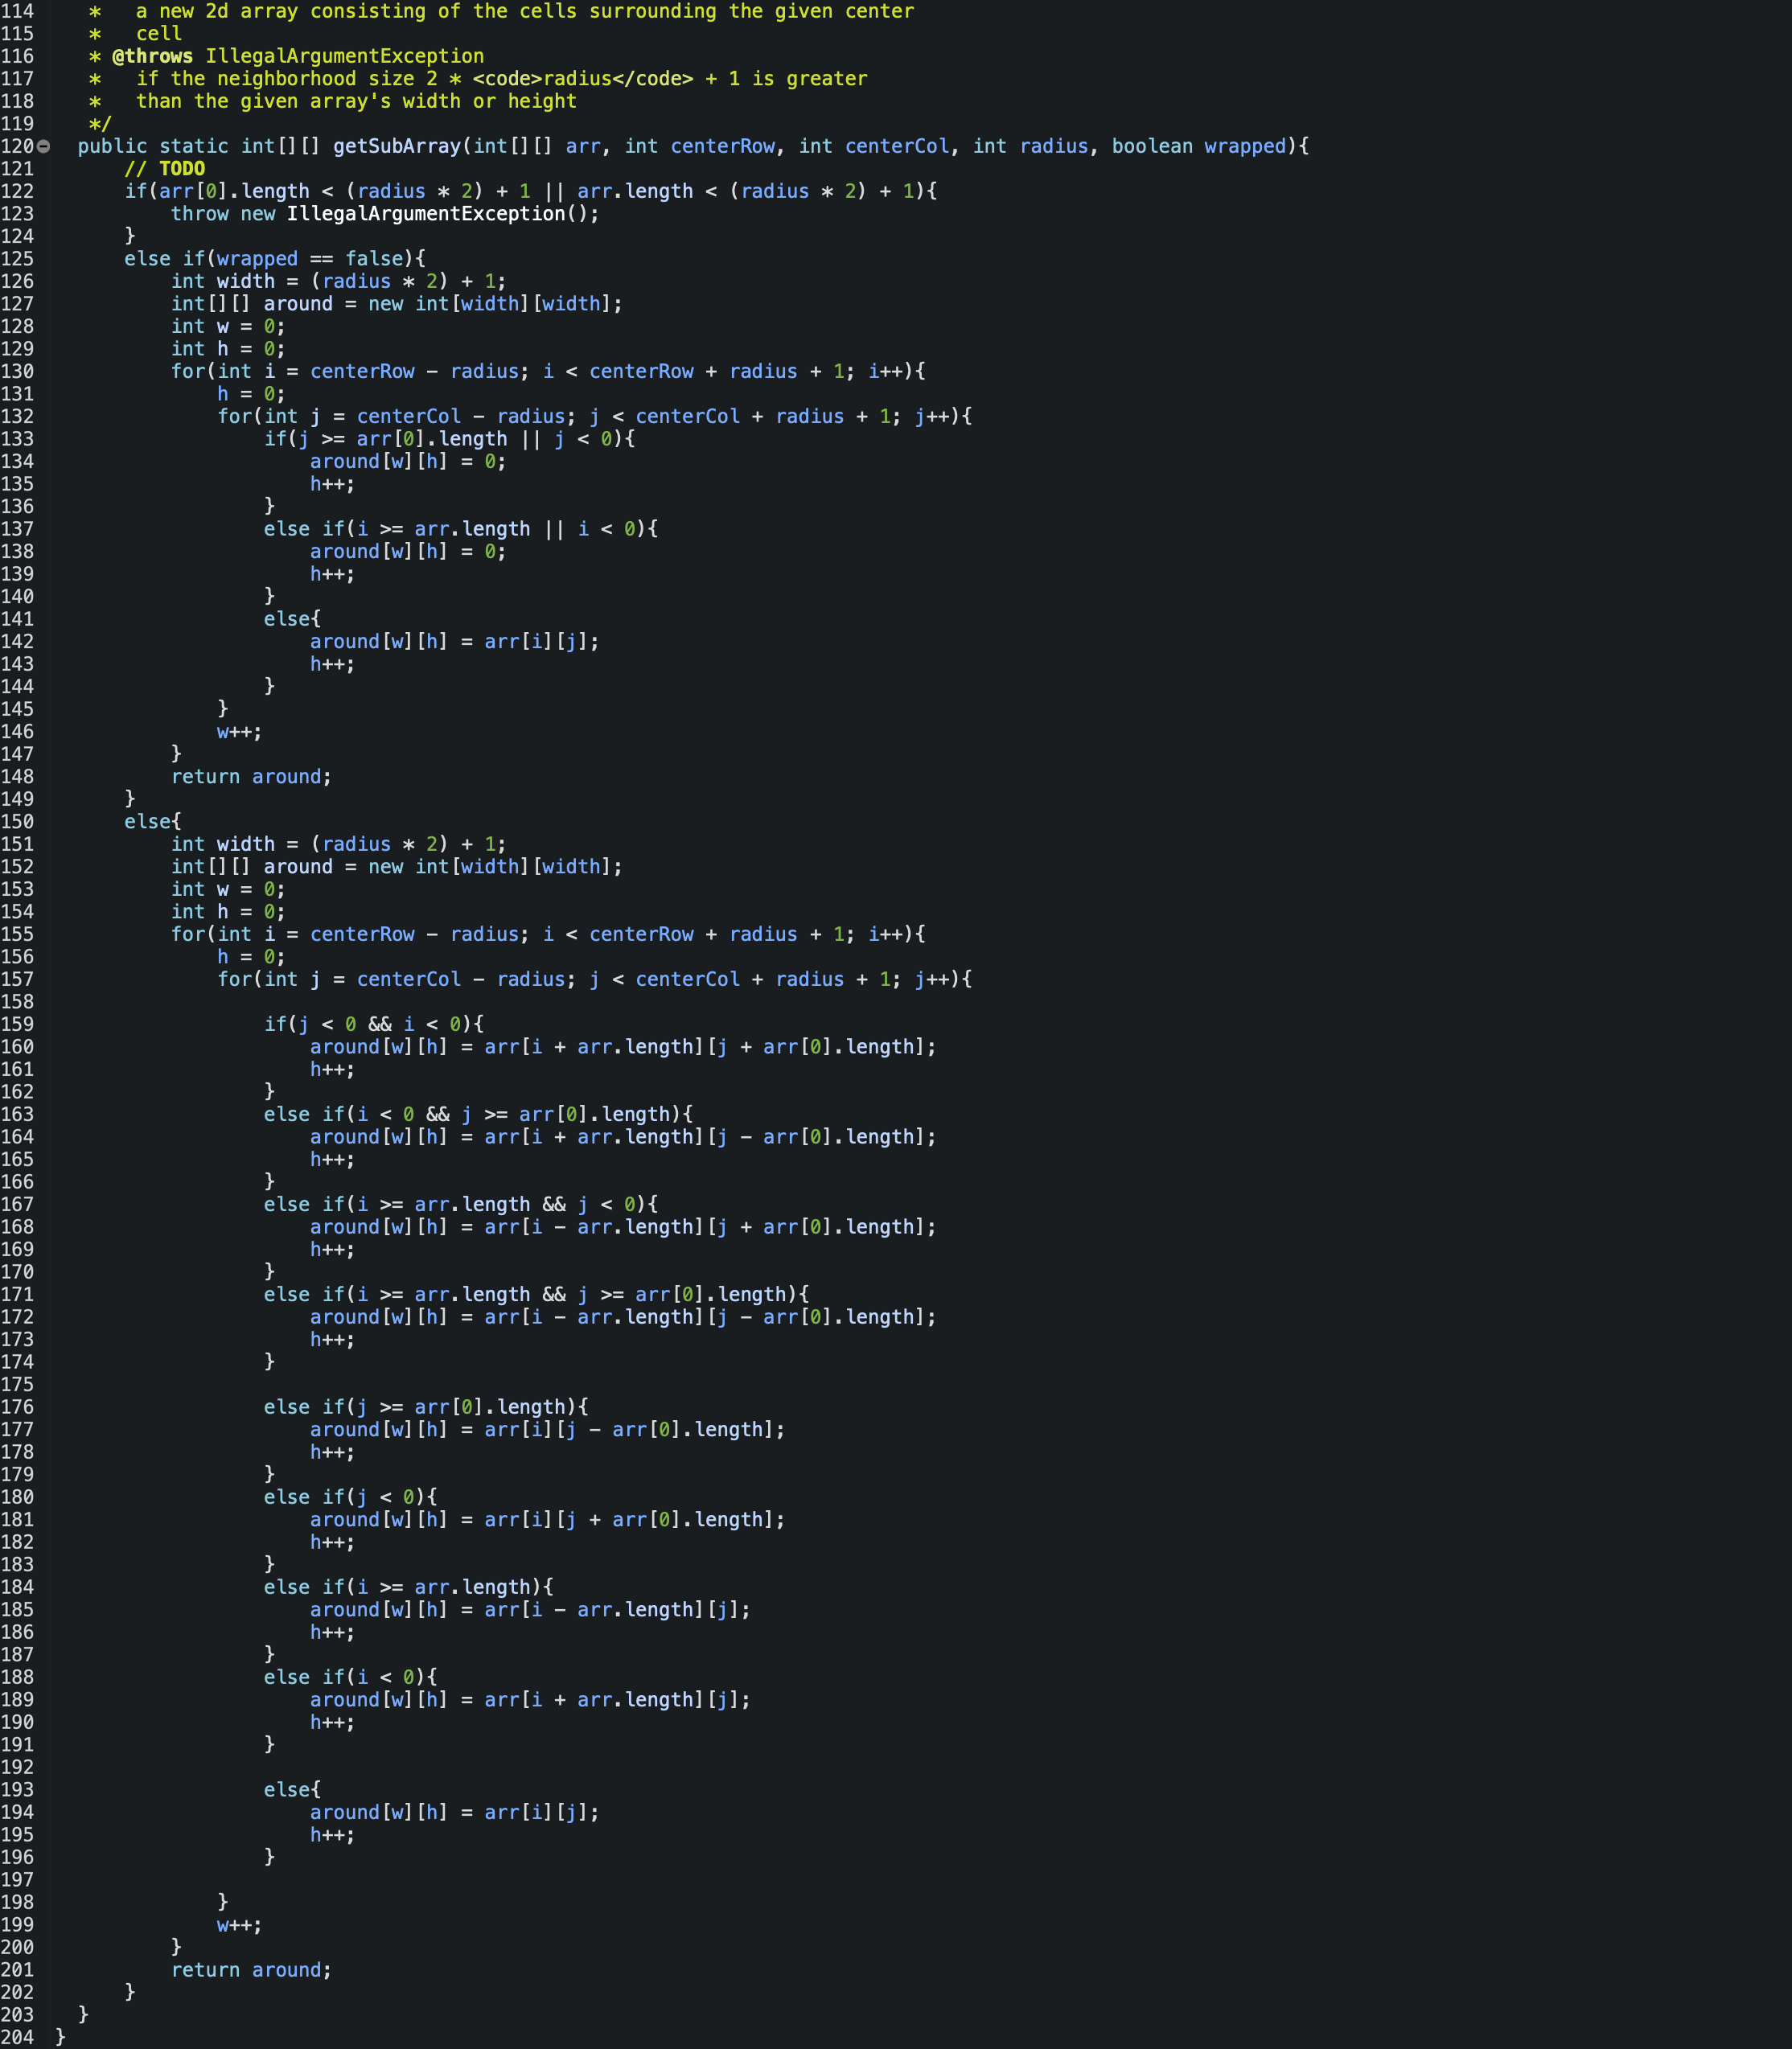Click line number 122 in the gutter
1792x2049 pixels.
coord(17,191)
